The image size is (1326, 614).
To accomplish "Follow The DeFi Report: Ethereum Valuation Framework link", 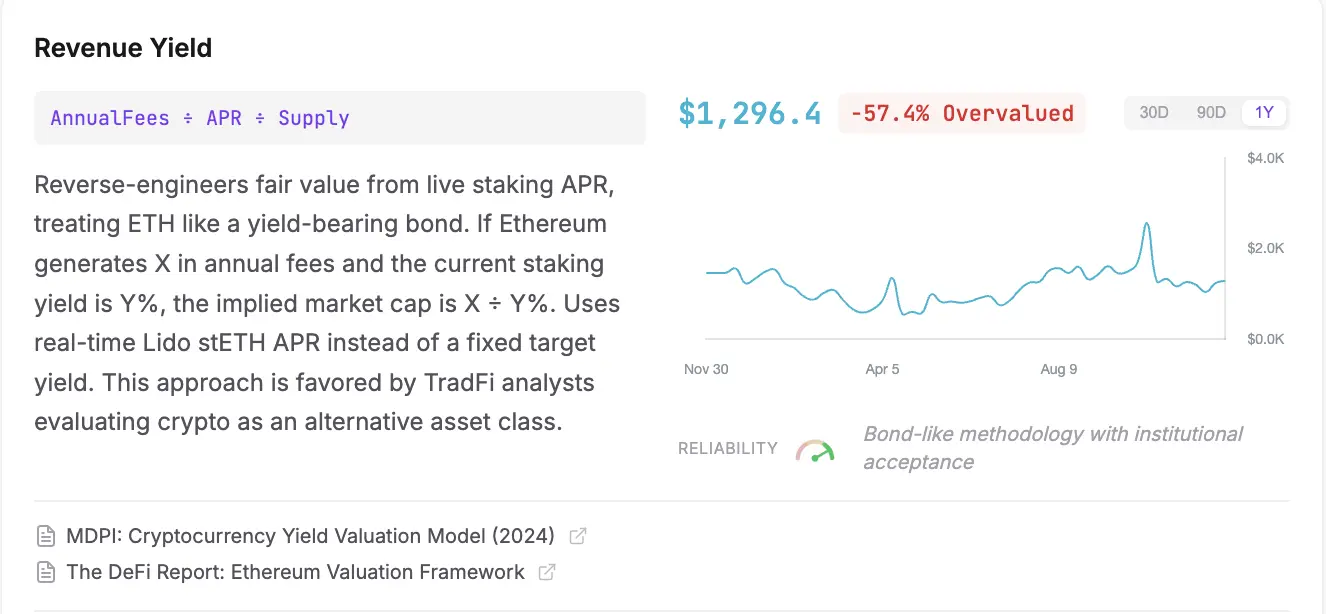I will point(294,572).
